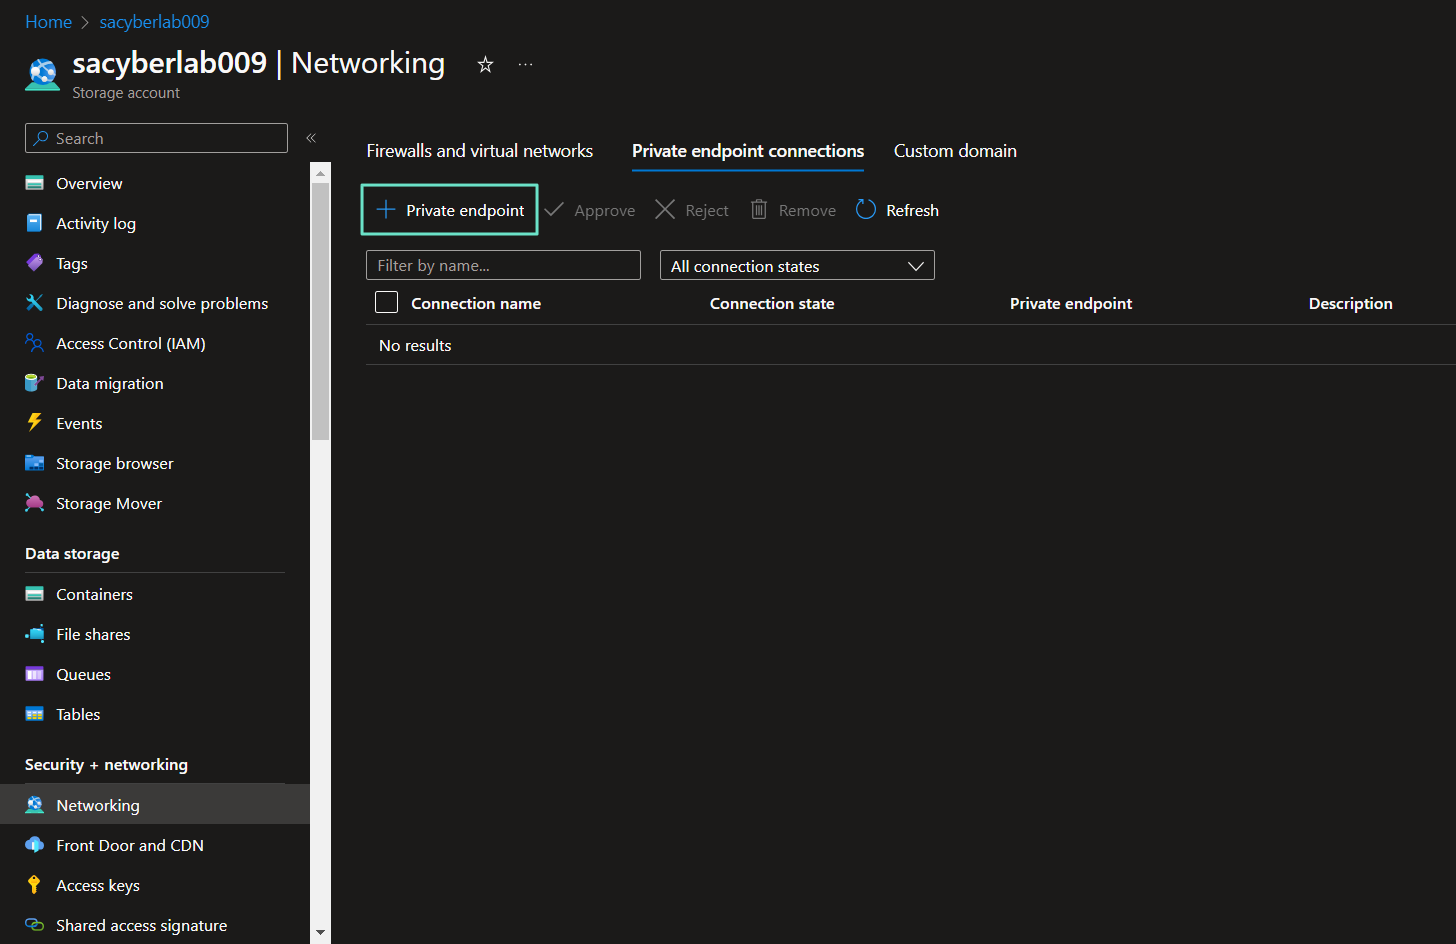Click the Tags icon in sidebar
This screenshot has width=1456, height=944.
tap(34, 263)
